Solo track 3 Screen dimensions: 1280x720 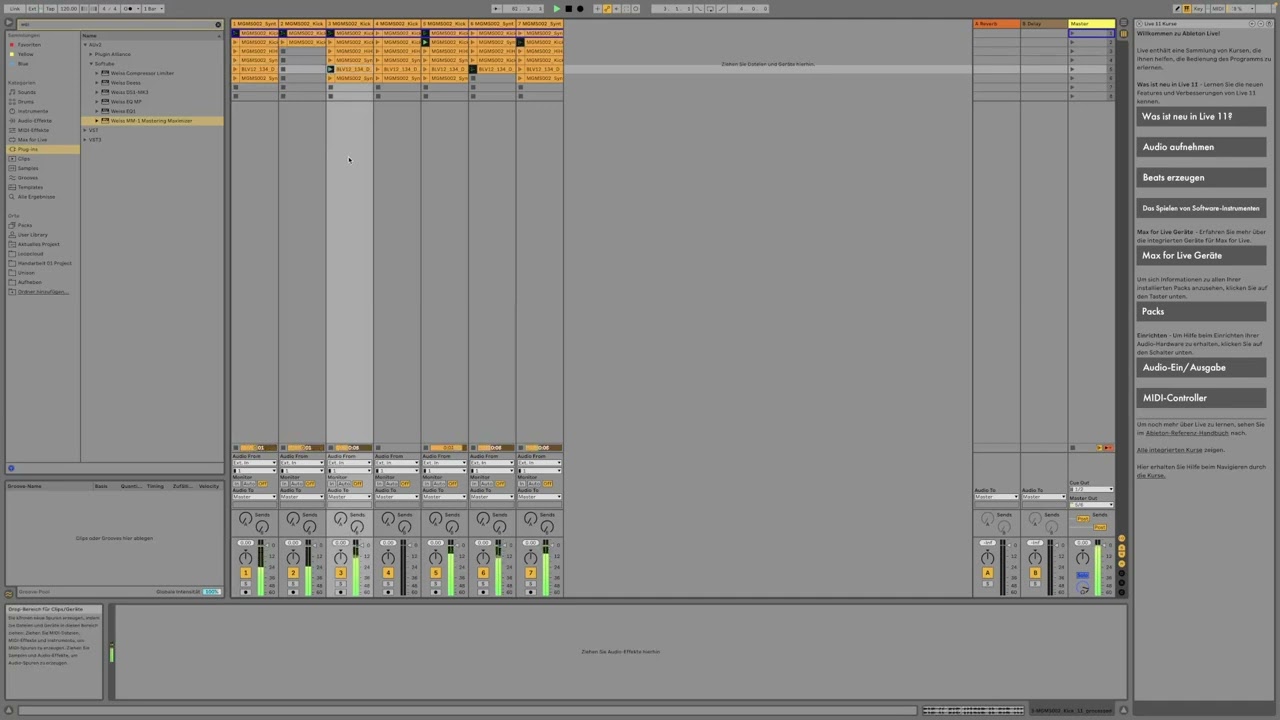[x=341, y=584]
